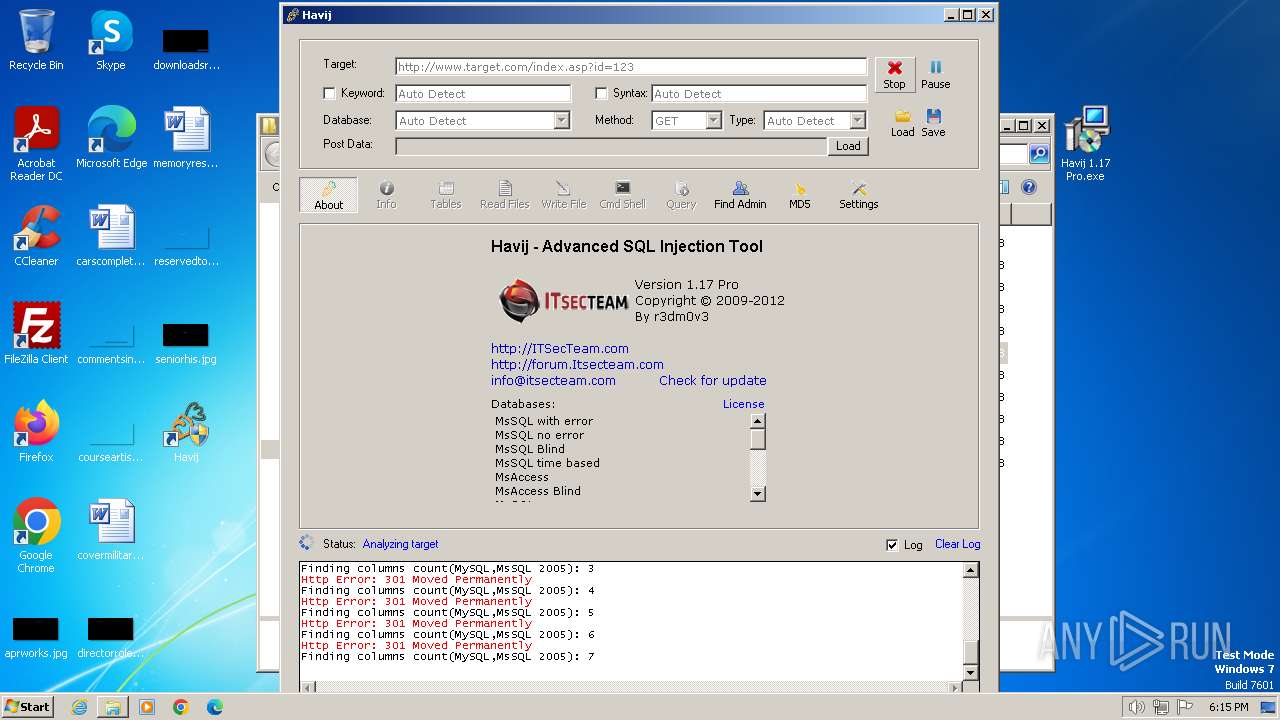Pause the running analysis
Viewport: 1280px width, 720px height.
[x=935, y=74]
